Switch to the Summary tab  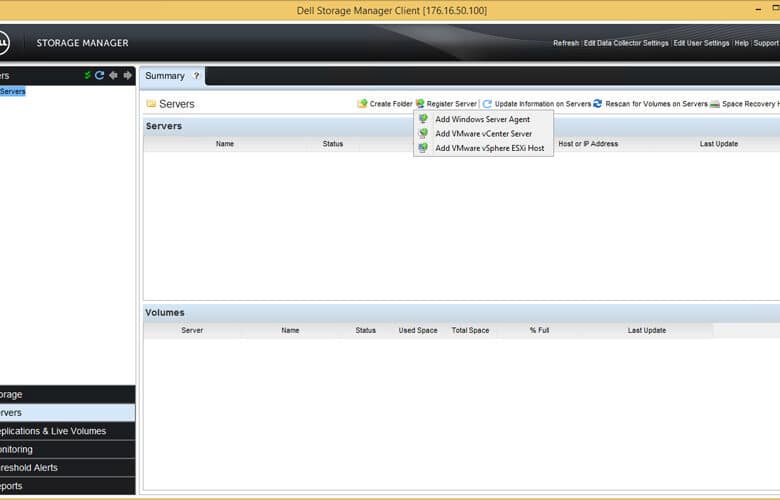click(x=165, y=76)
